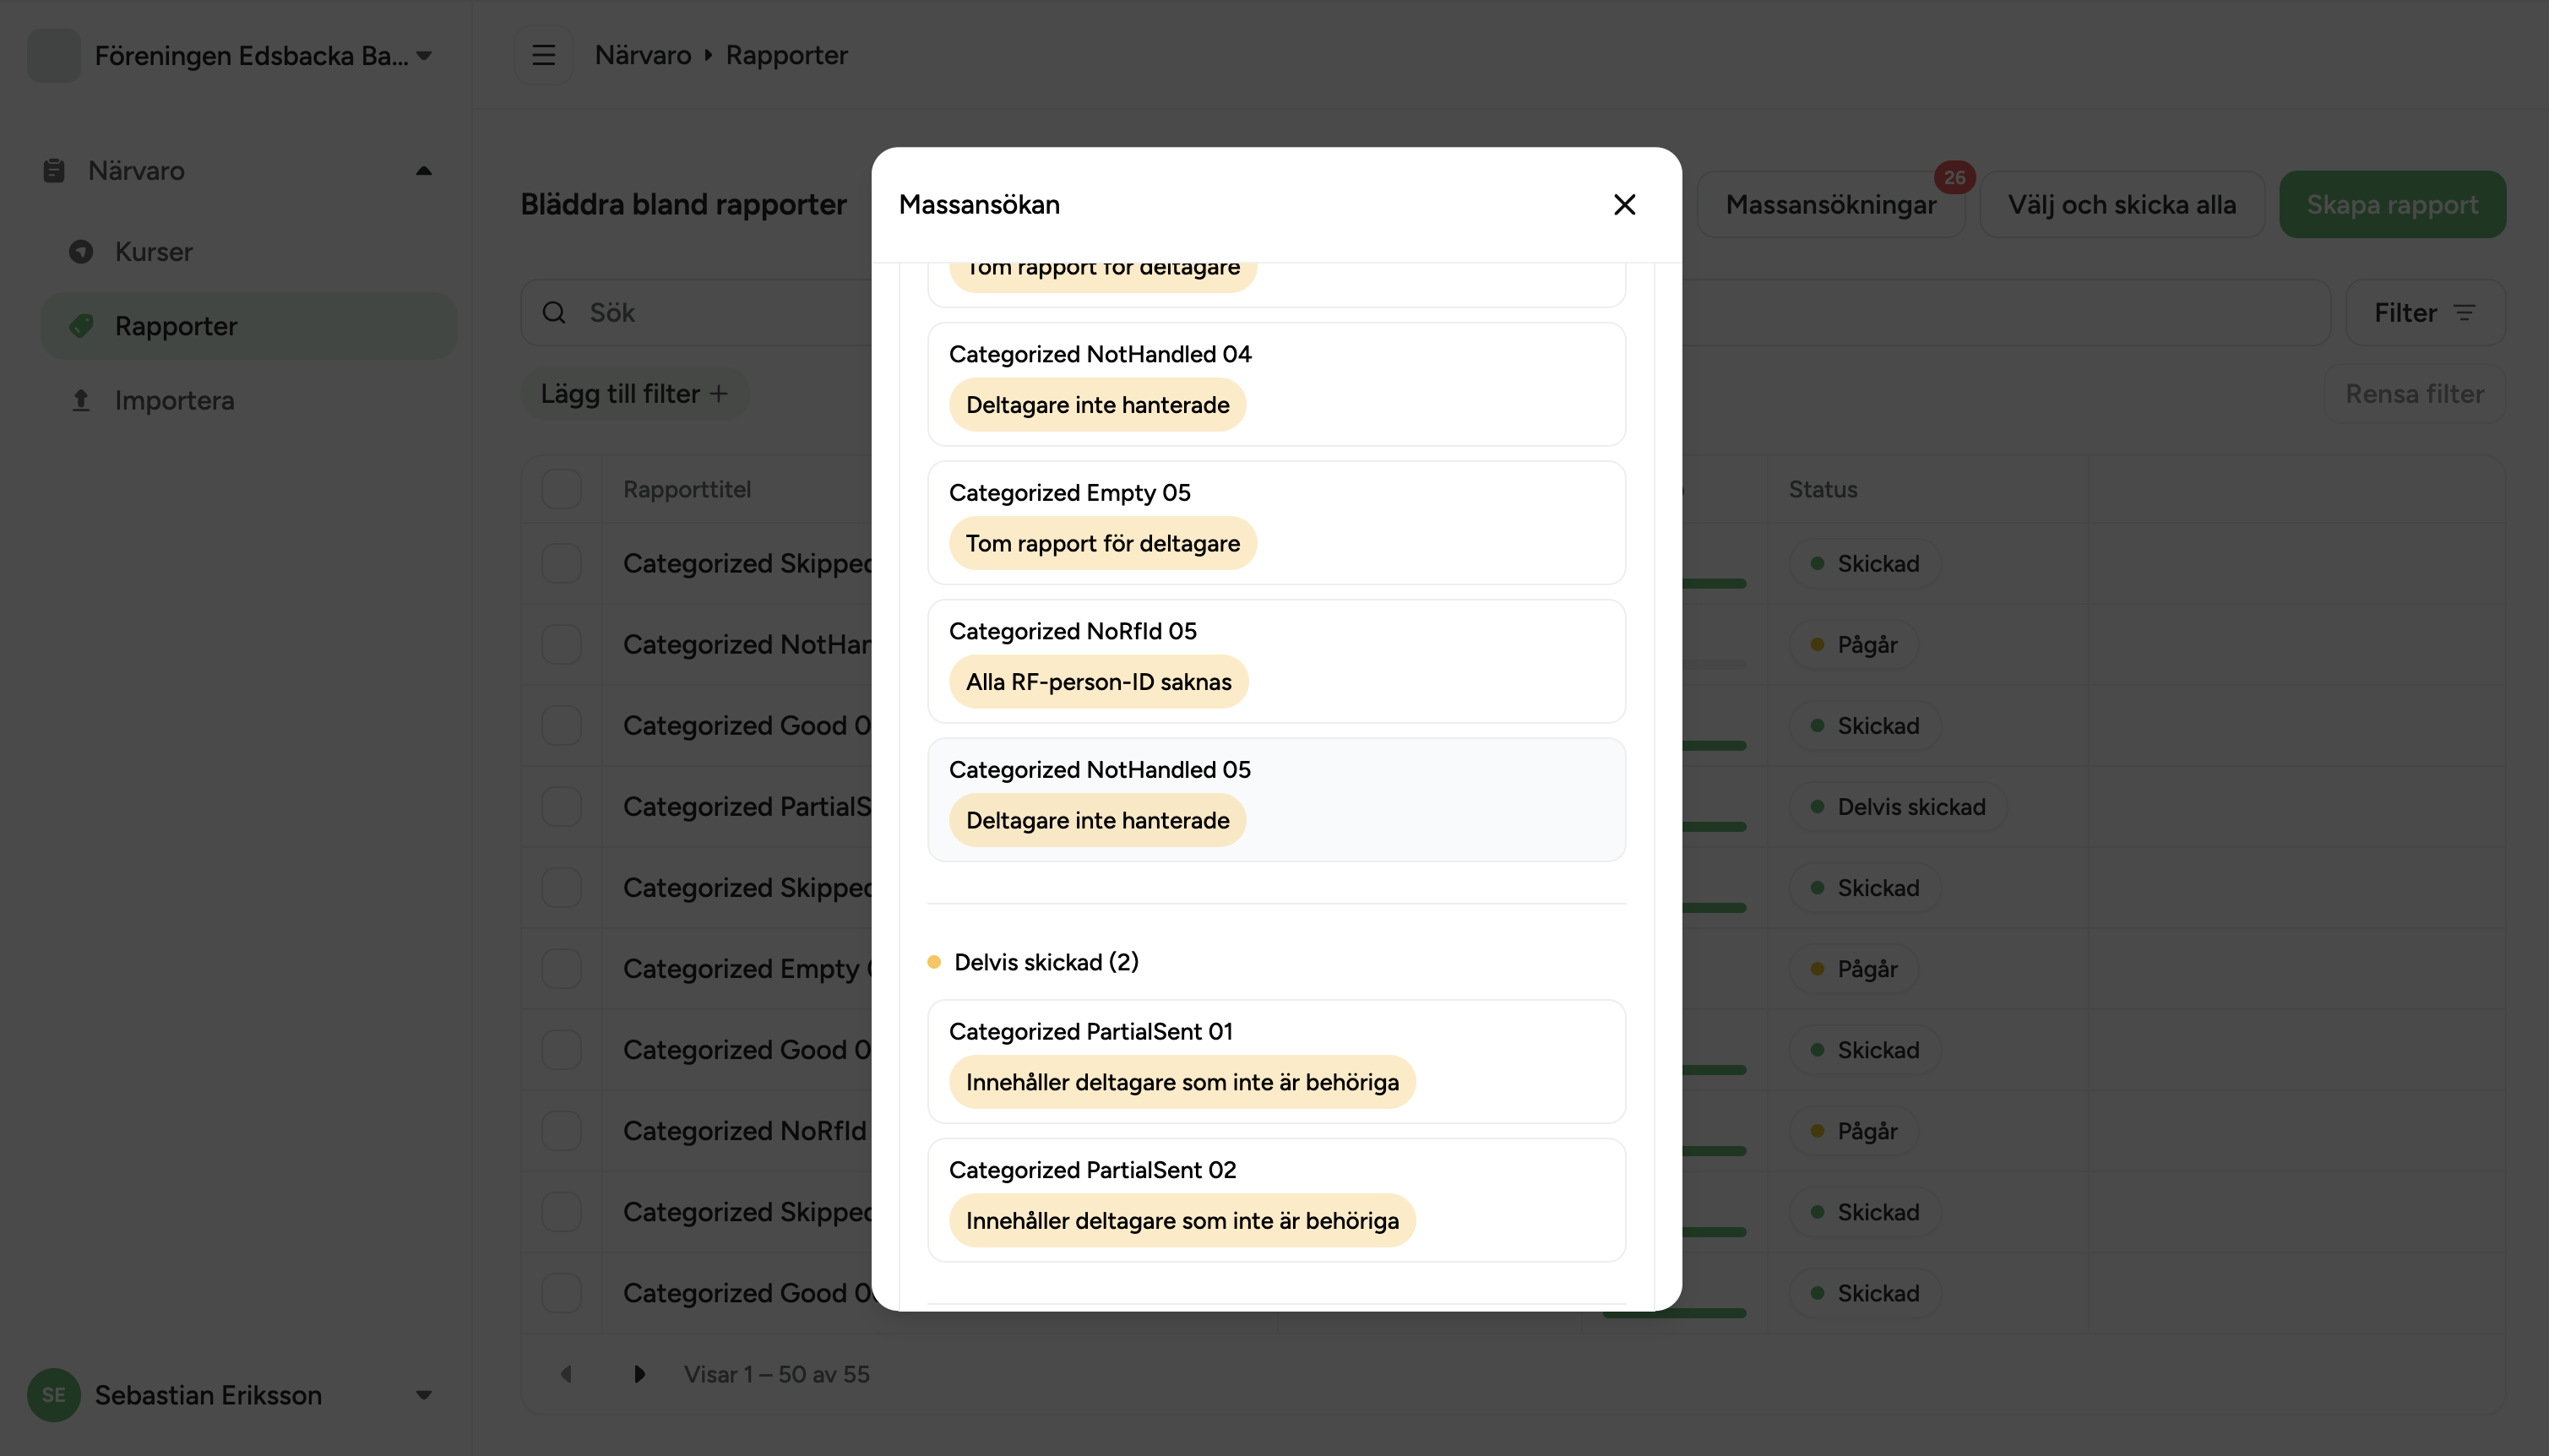Click the Rapporttitel column header
Screen dimensions: 2549x1456
coord(687,489)
